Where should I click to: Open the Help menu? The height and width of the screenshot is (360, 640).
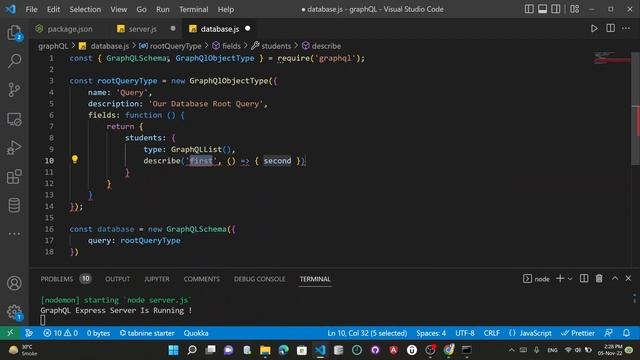click(226, 9)
